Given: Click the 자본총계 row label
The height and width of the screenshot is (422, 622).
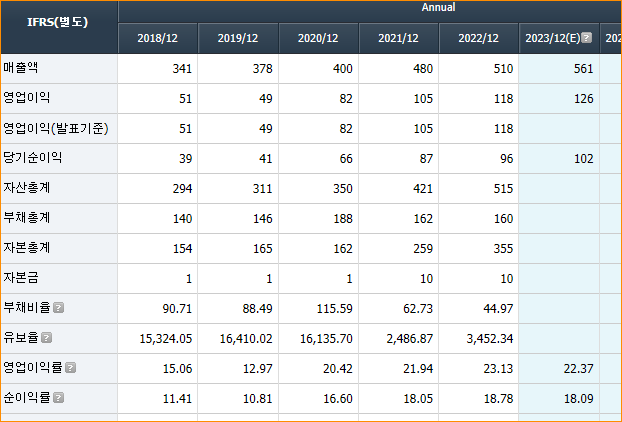Looking at the screenshot, I should (x=27, y=248).
